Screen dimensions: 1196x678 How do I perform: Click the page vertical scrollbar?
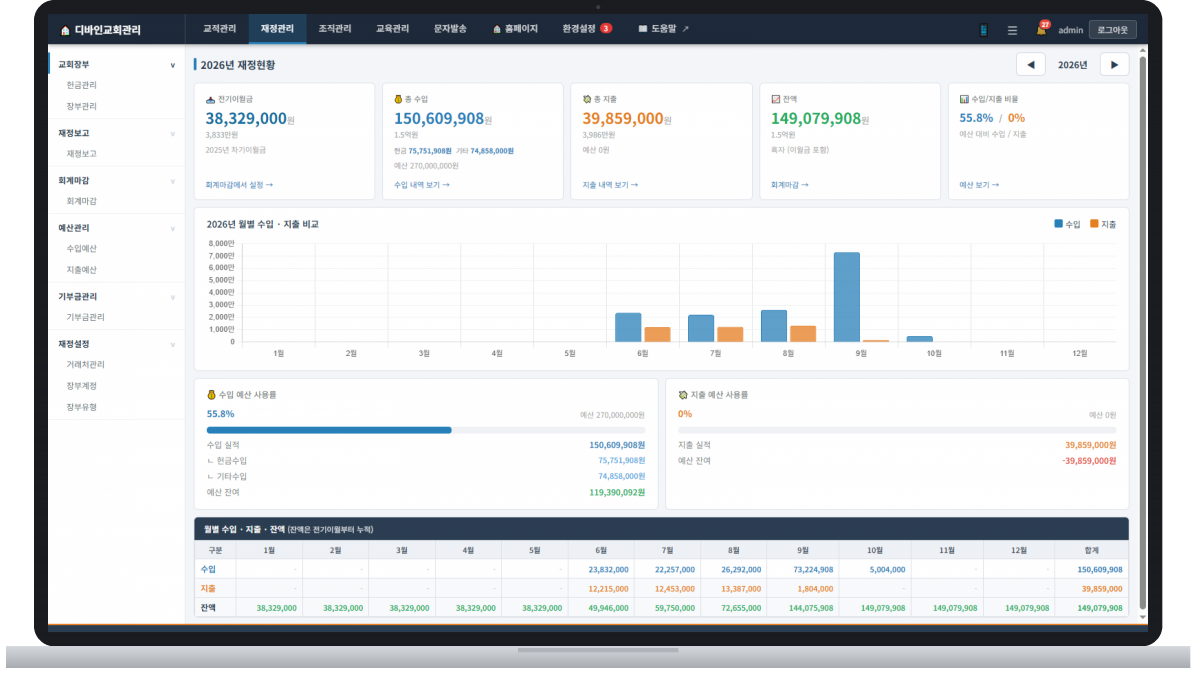point(1142,332)
